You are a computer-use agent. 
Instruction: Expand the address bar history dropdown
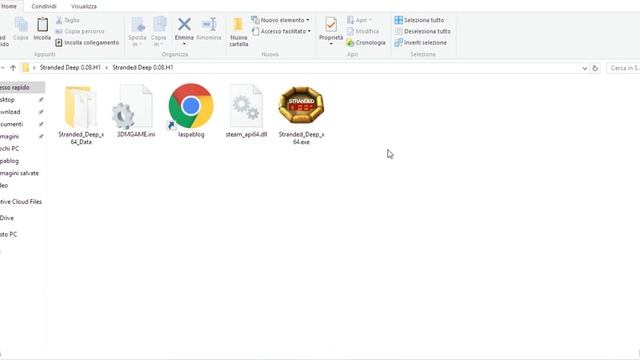[x=584, y=68]
